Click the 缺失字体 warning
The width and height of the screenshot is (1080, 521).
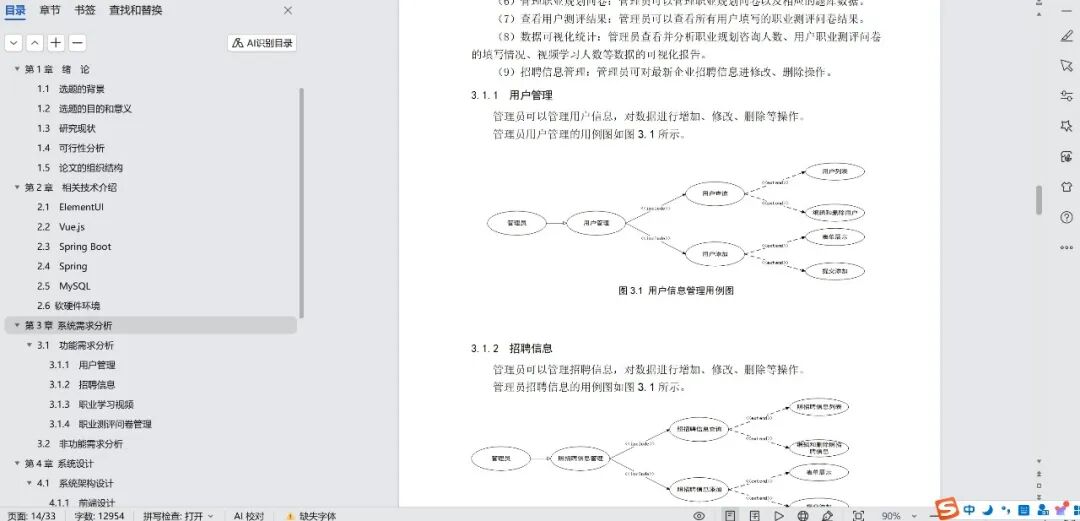[311, 515]
